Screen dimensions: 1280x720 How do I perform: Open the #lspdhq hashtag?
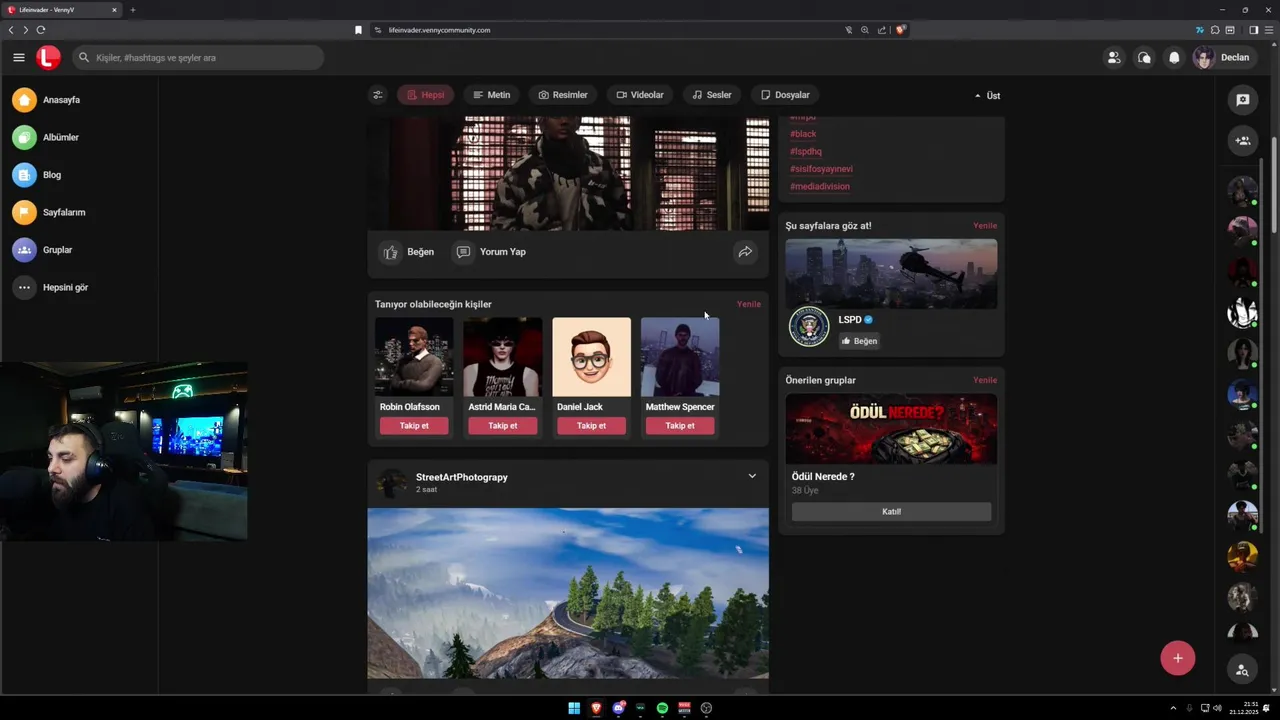pos(806,151)
